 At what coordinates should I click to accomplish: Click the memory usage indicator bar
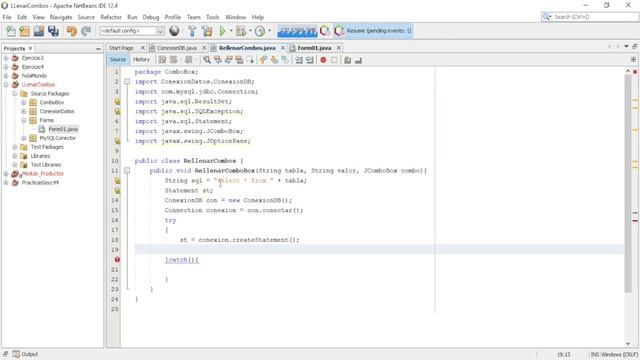297,31
